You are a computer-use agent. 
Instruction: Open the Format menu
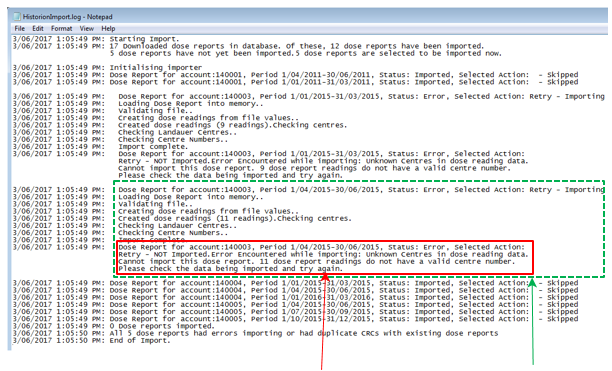tap(61, 28)
